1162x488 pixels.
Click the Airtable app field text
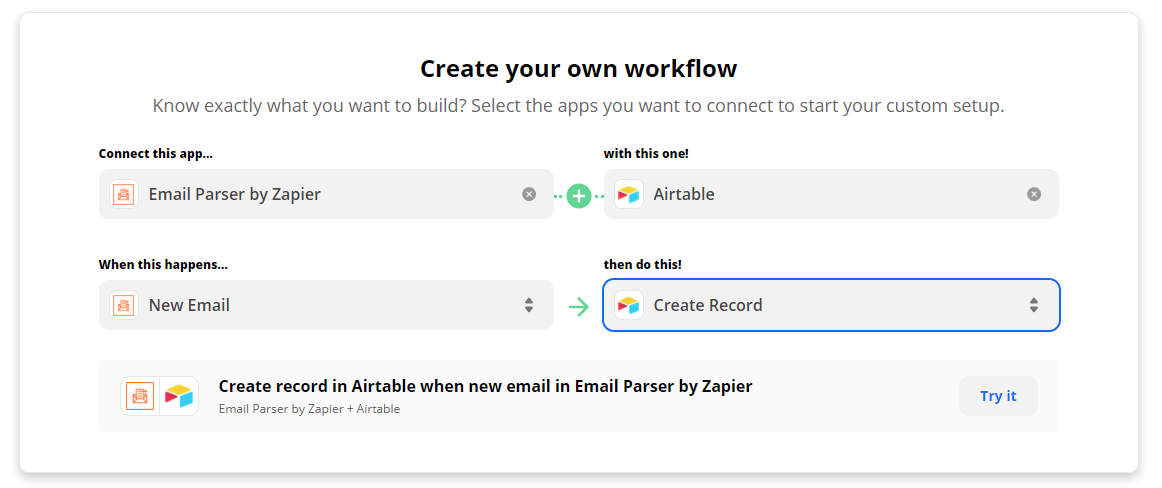pyautogui.click(x=684, y=194)
